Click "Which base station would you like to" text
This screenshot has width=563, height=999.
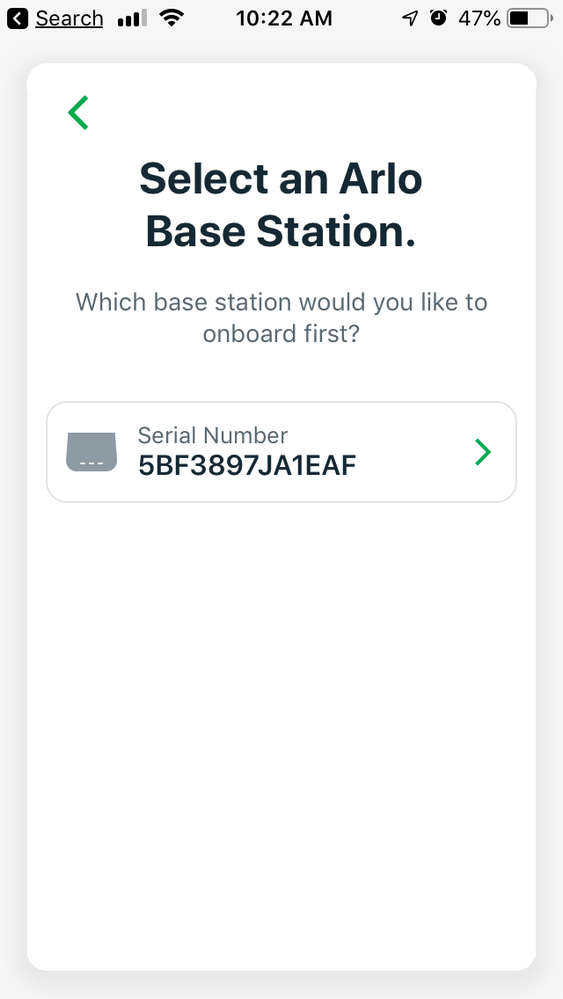(281, 301)
